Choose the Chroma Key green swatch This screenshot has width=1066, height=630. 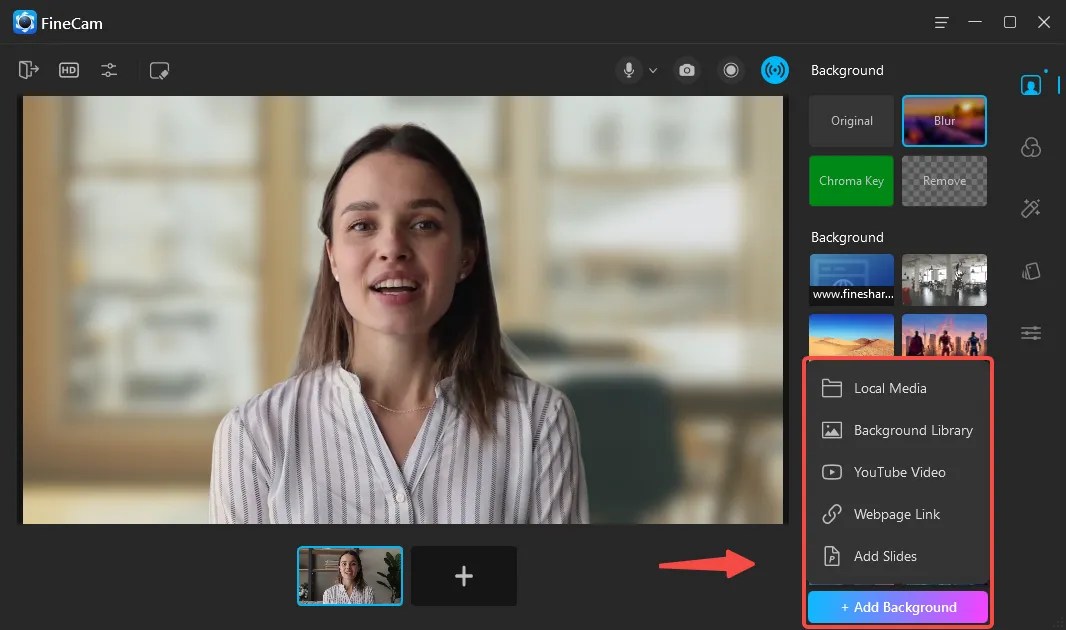tap(851, 181)
